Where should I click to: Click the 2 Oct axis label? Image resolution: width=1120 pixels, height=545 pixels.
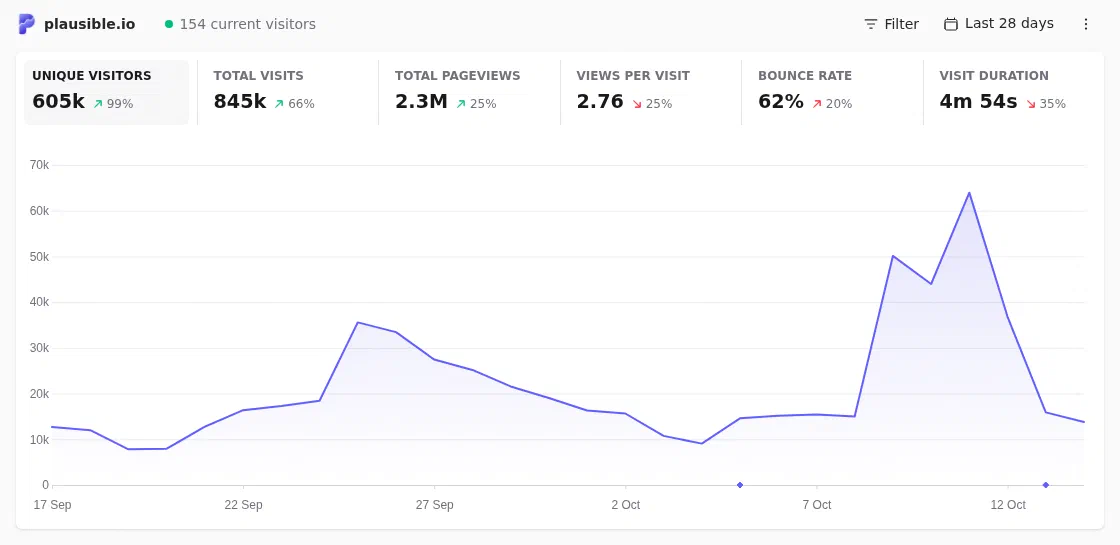pyautogui.click(x=626, y=505)
